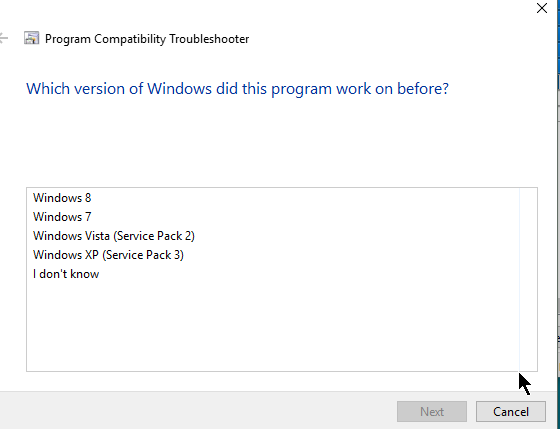The height and width of the screenshot is (429, 560).
Task: Click the empty area inside the version list
Action: 271,325
